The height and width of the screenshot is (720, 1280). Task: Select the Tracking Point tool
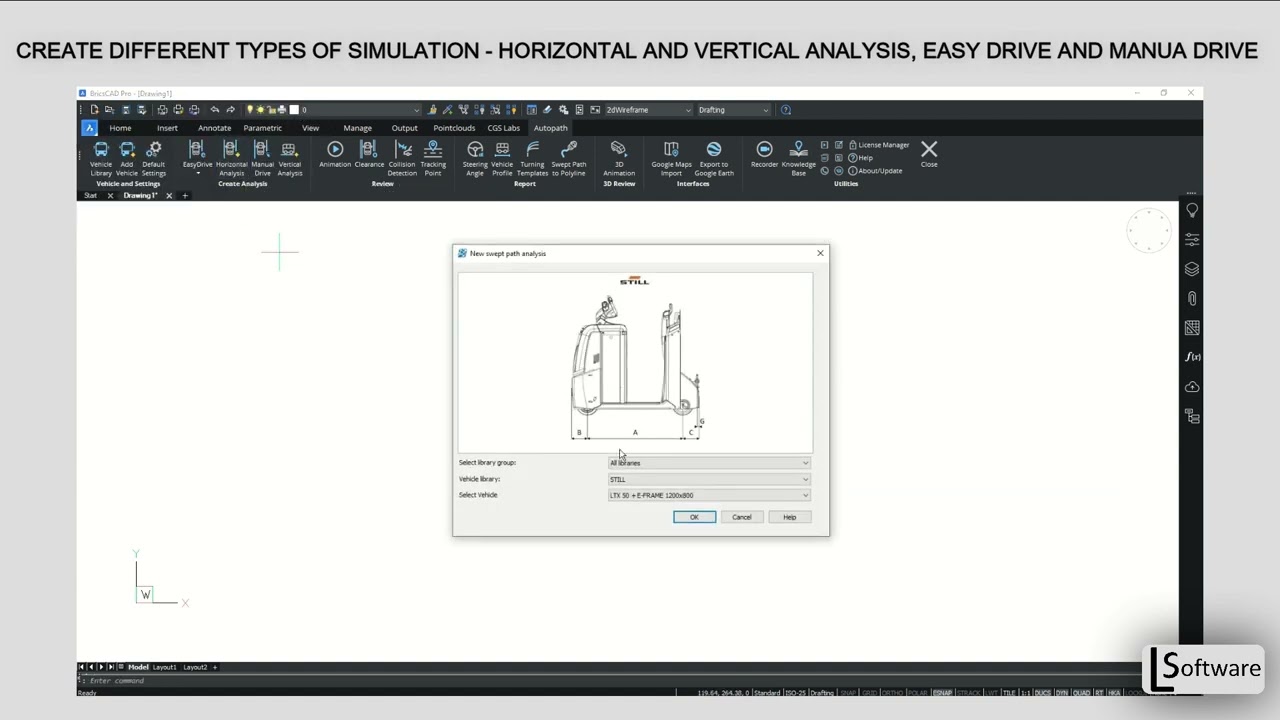[433, 158]
